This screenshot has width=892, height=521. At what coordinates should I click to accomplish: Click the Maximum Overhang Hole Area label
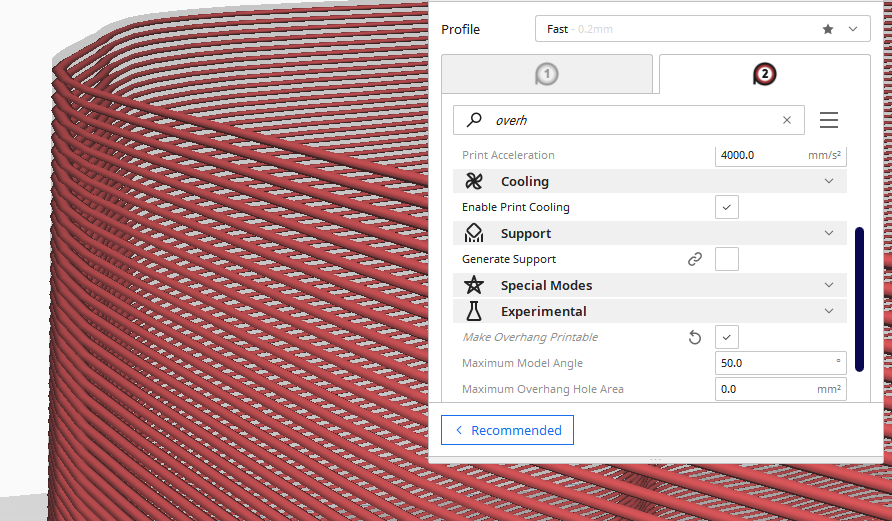[543, 389]
